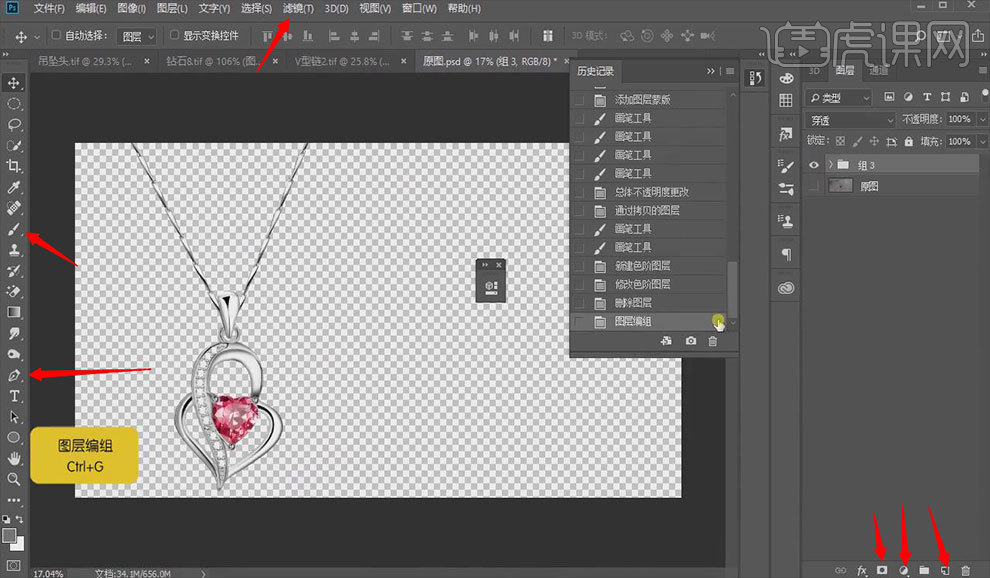
Task: Select the Horizontal Type tool
Action: click(13, 396)
